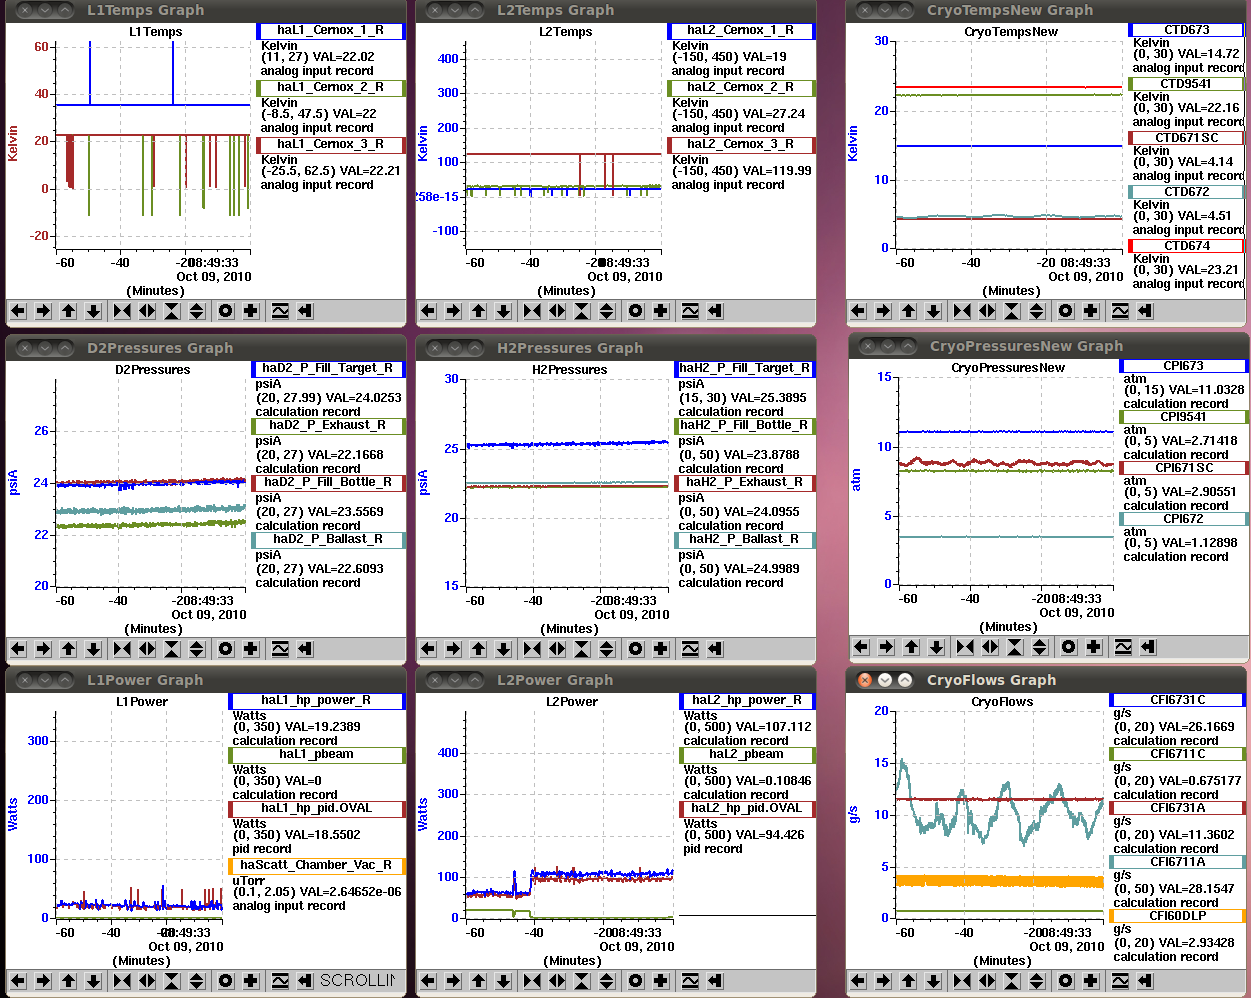Screen dimensions: 1251x998
Task: Select the CTD9541 curve label
Action: coord(1187,84)
